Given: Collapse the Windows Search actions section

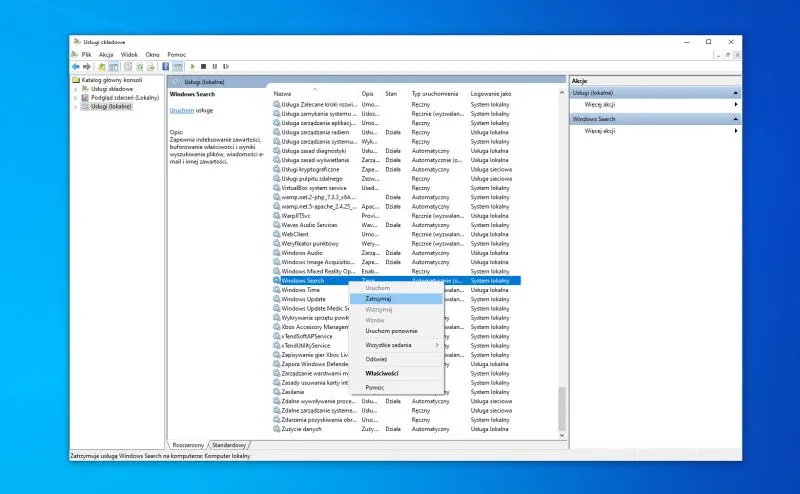Looking at the screenshot, I should coord(735,119).
